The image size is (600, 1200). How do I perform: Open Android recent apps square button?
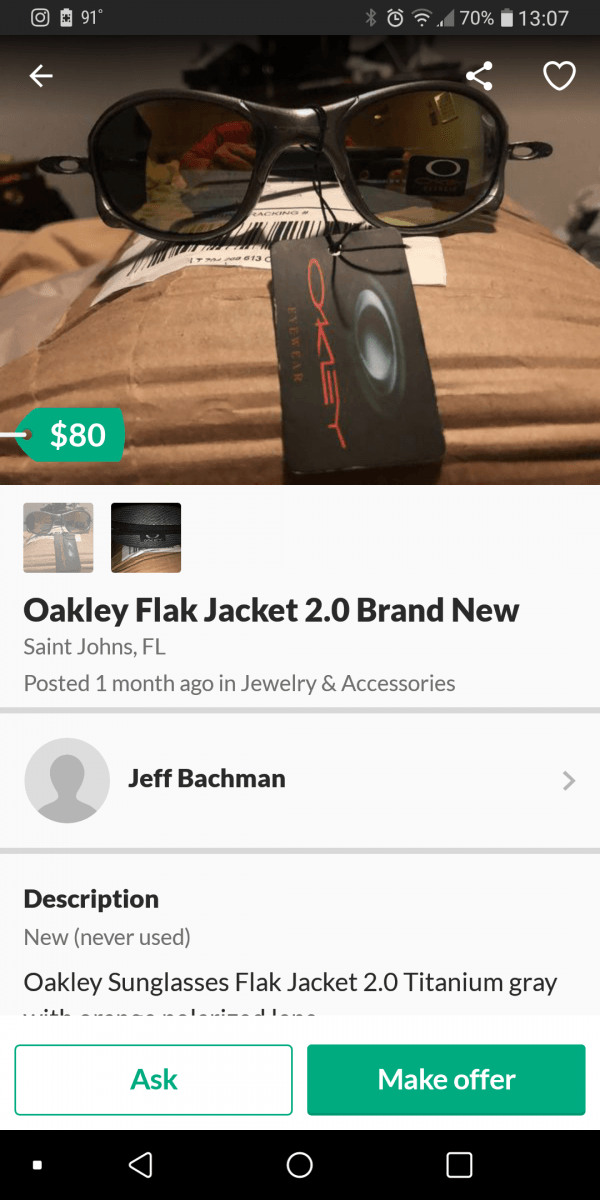(x=459, y=1164)
